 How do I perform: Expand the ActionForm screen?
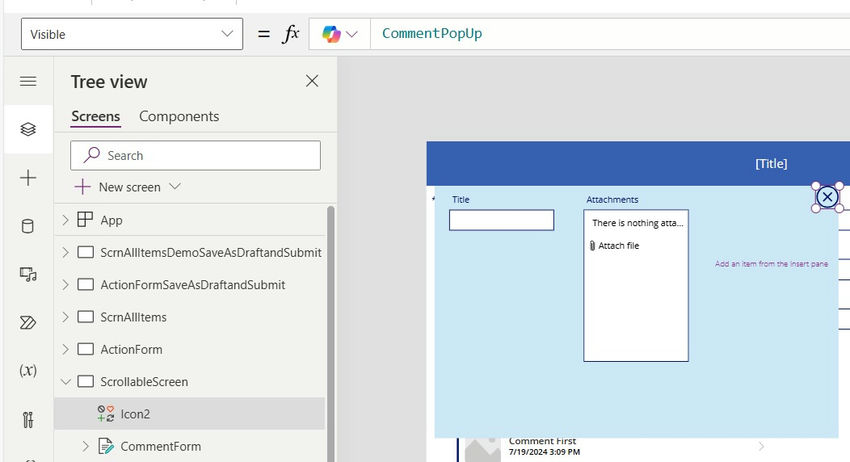66,349
